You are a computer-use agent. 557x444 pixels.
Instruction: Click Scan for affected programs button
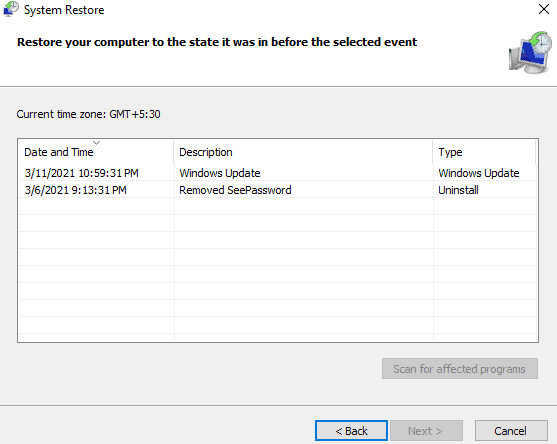tap(460, 369)
